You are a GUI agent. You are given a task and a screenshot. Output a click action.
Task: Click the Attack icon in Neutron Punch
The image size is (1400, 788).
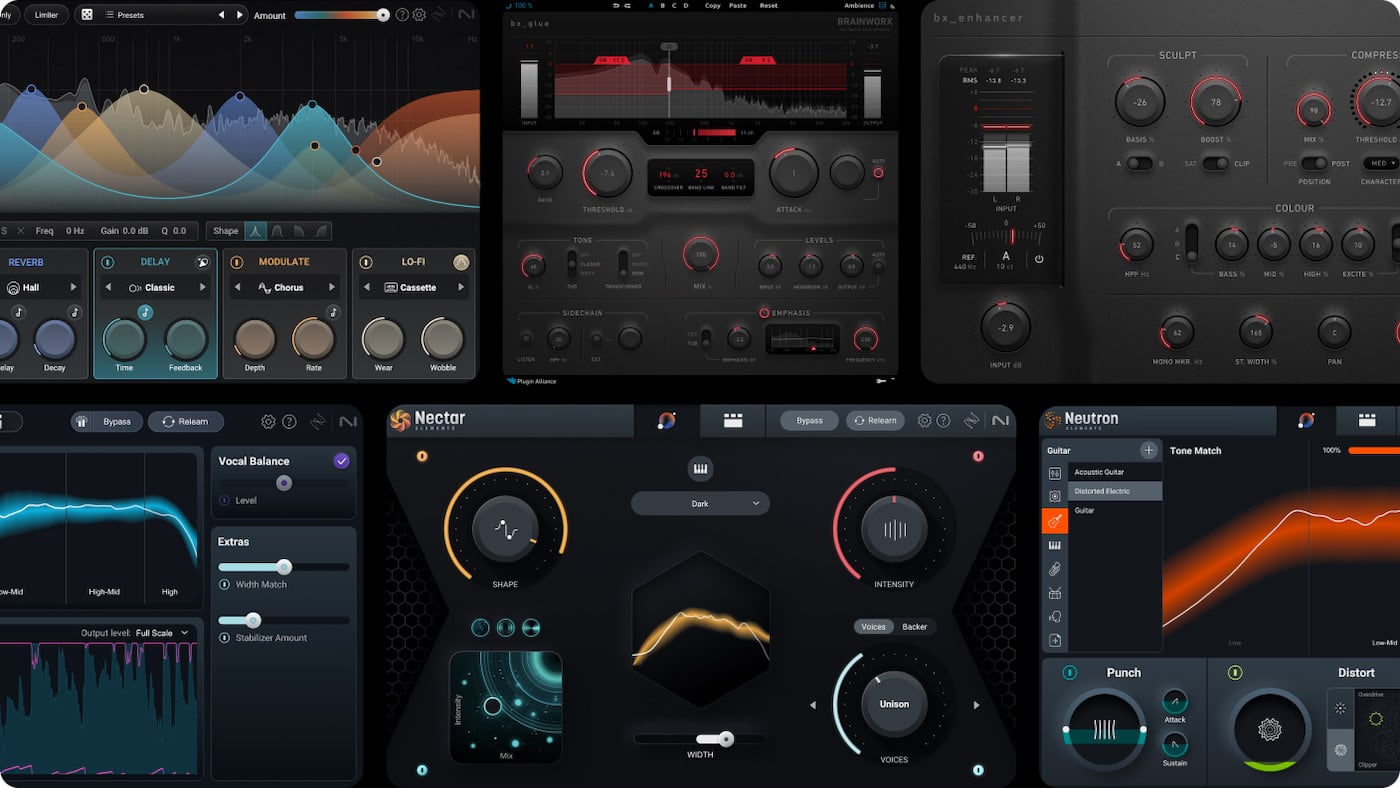(x=1175, y=702)
